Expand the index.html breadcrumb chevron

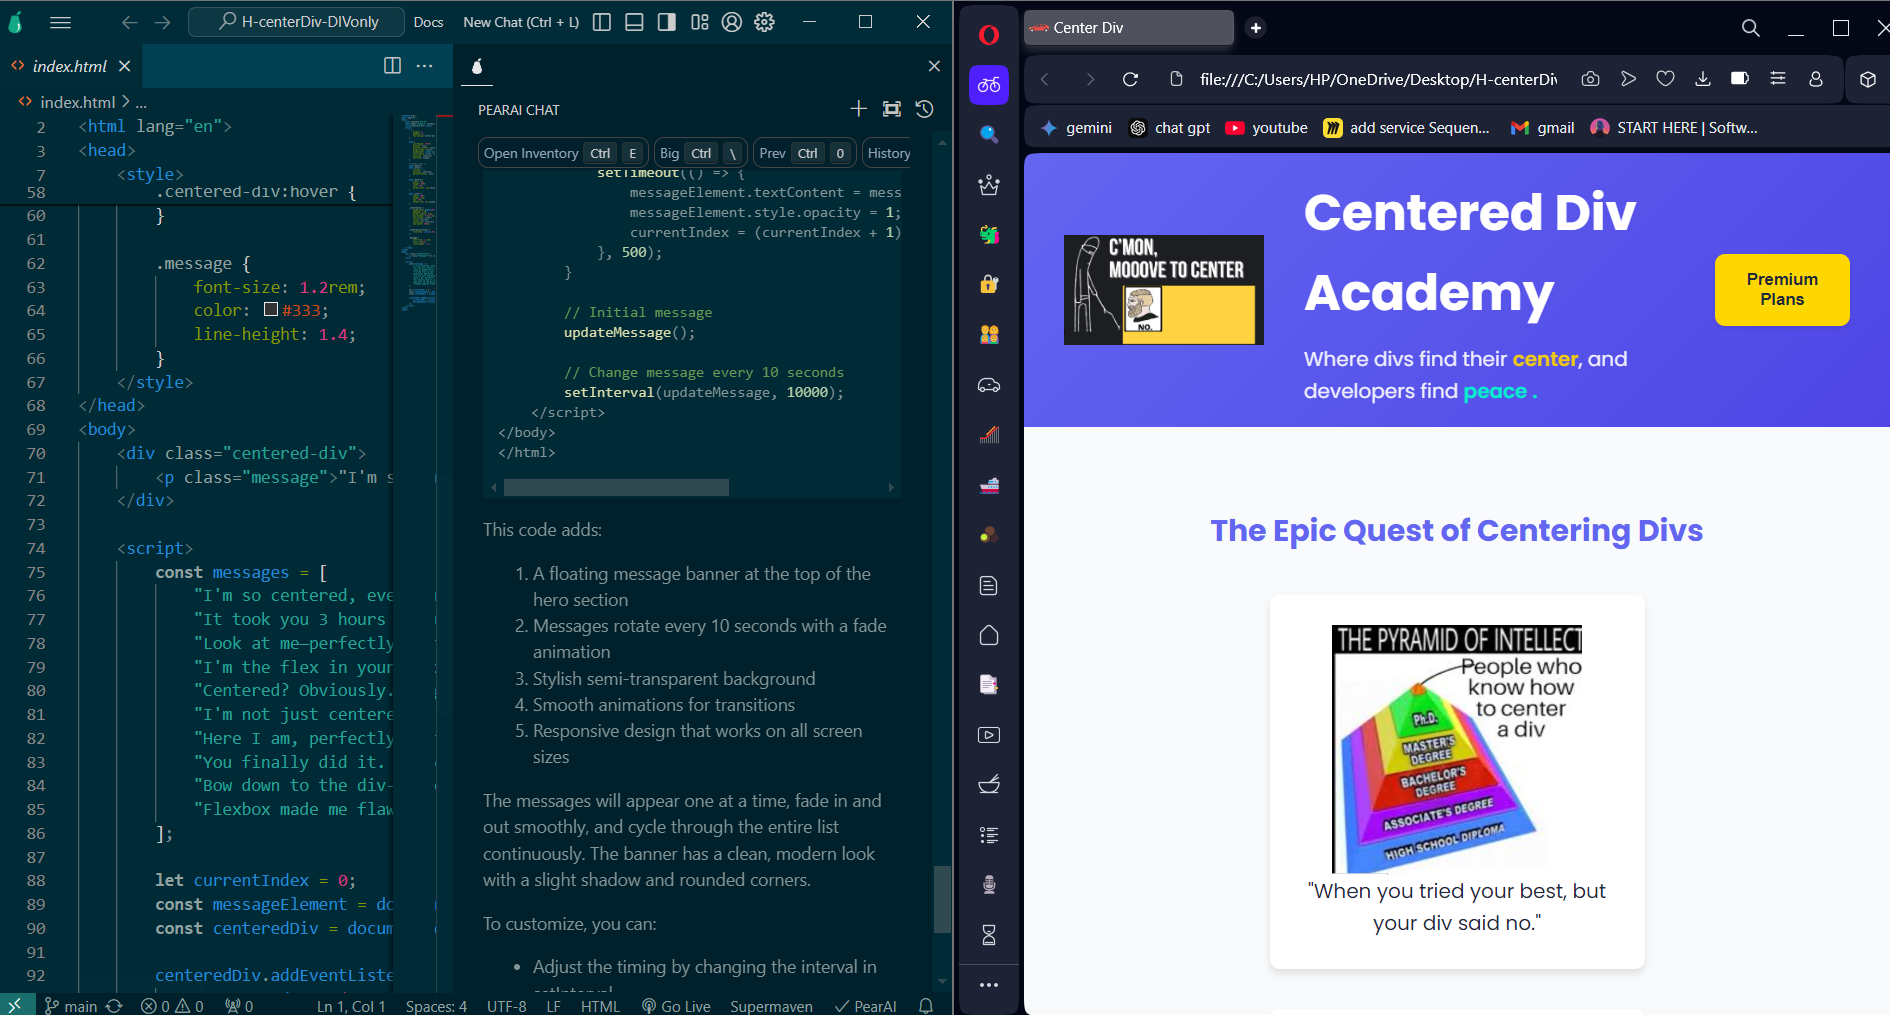tap(126, 102)
